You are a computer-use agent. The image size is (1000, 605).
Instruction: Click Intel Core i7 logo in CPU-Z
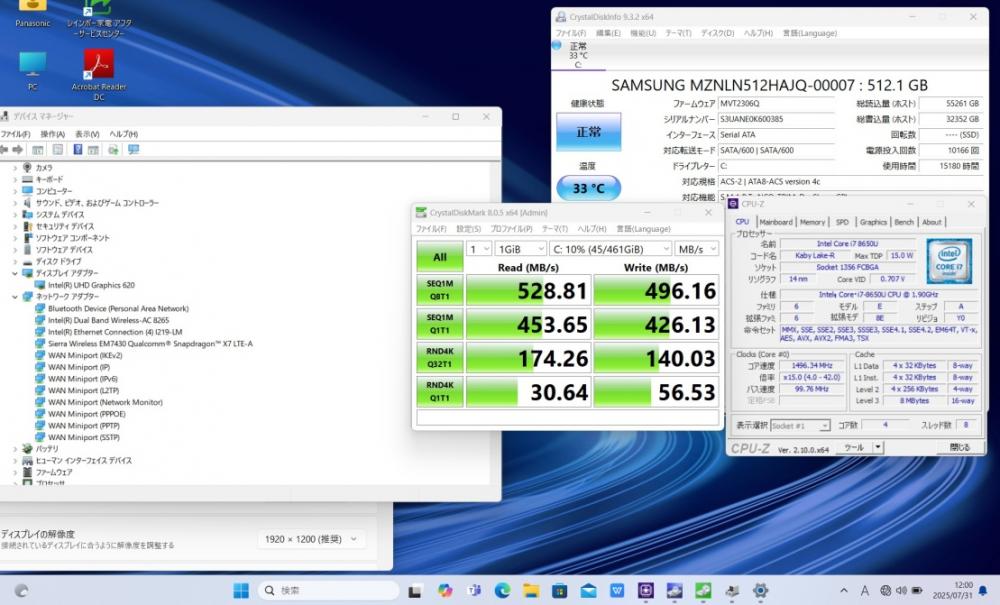(x=949, y=261)
